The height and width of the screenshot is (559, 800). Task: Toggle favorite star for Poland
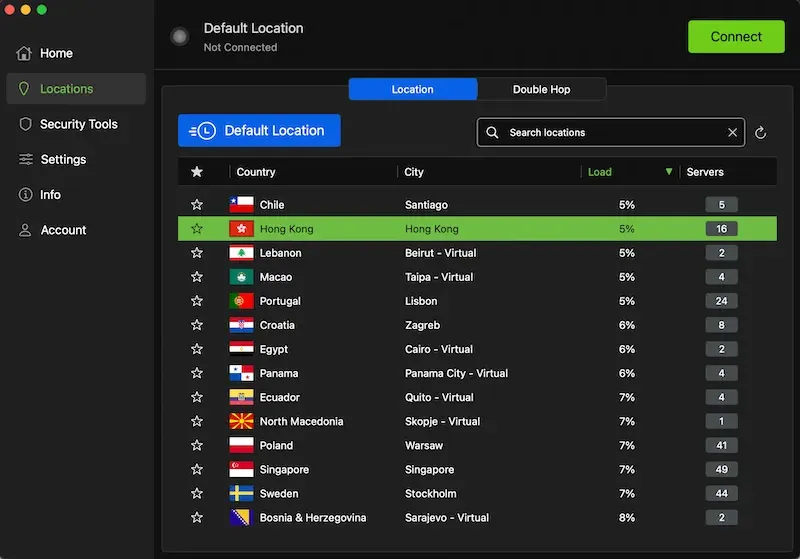click(197, 445)
